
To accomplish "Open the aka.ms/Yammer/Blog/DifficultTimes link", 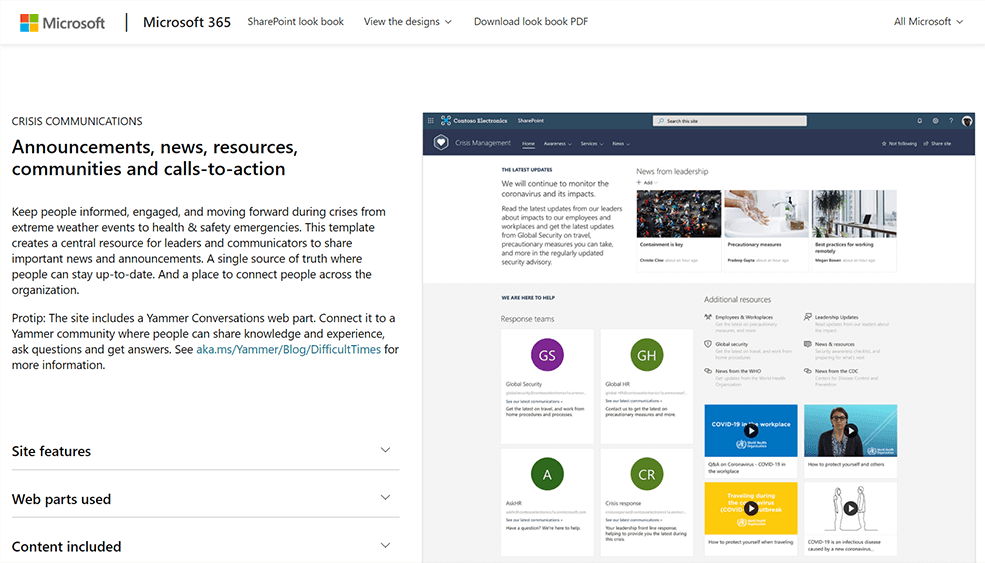I will pos(288,349).
